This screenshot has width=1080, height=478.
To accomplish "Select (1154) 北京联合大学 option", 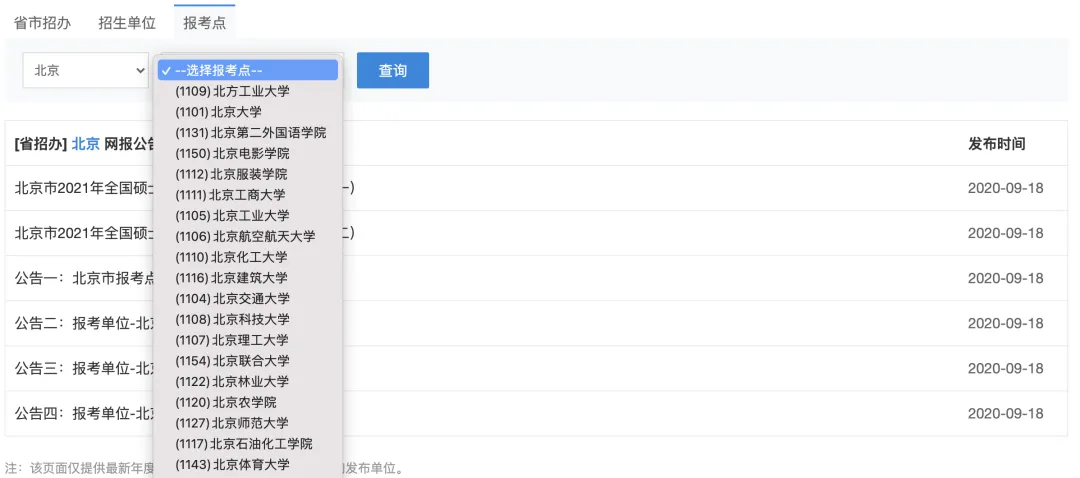I will (x=248, y=360).
